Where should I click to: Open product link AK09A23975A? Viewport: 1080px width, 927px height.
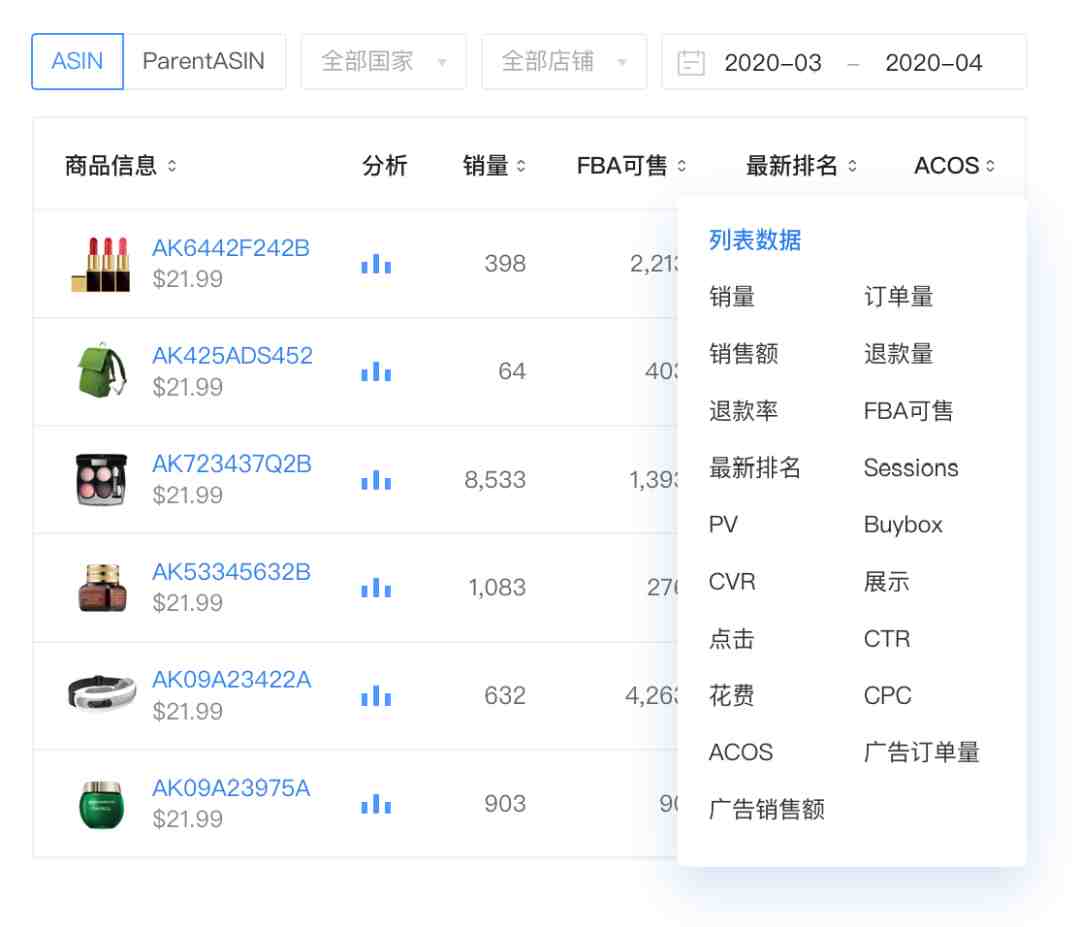(231, 788)
